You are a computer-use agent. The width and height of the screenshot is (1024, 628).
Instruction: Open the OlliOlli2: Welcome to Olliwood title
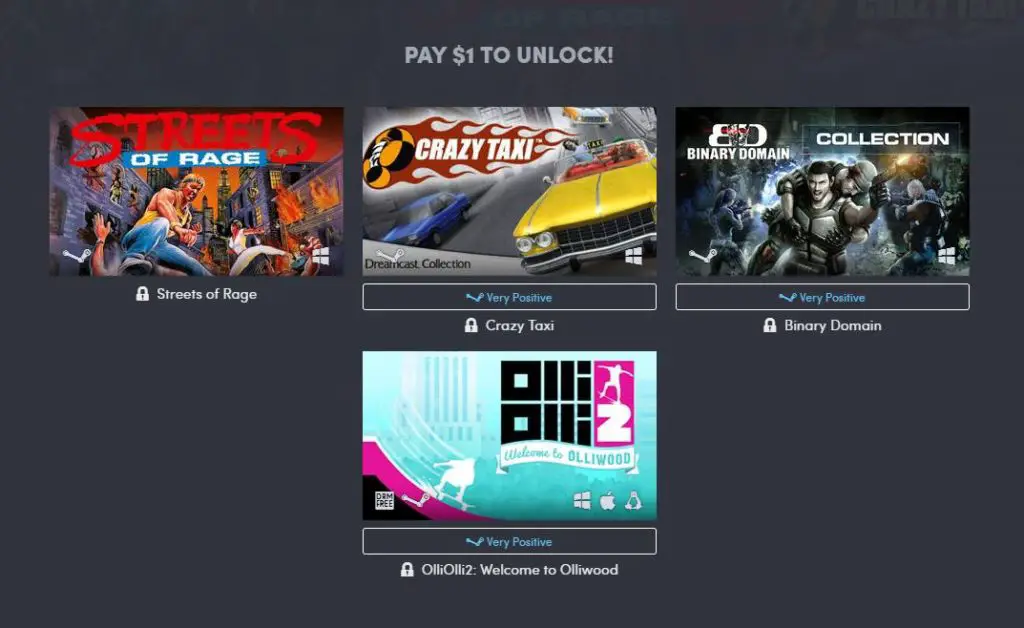[520, 570]
